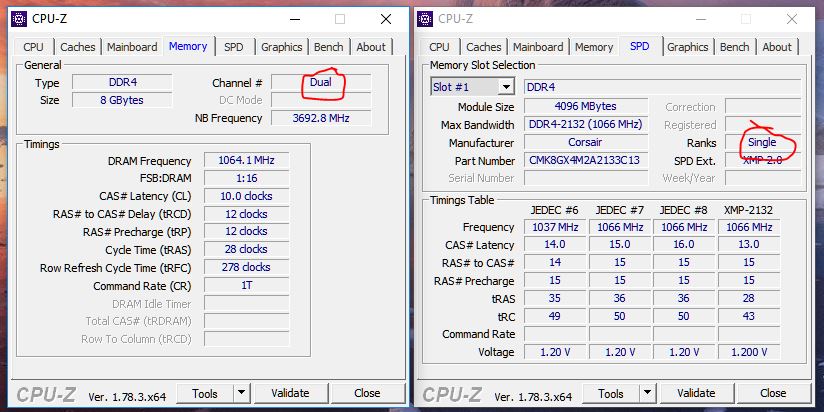Click the Ranks field showing Single
This screenshot has width=824, height=412.
point(763,142)
